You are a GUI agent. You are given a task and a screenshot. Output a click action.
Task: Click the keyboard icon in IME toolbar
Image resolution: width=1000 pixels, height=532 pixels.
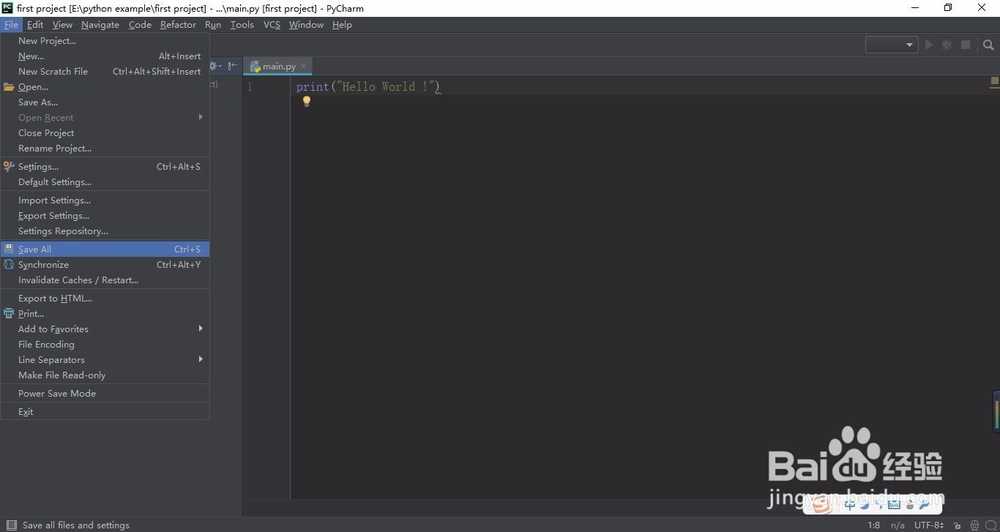[x=893, y=505]
